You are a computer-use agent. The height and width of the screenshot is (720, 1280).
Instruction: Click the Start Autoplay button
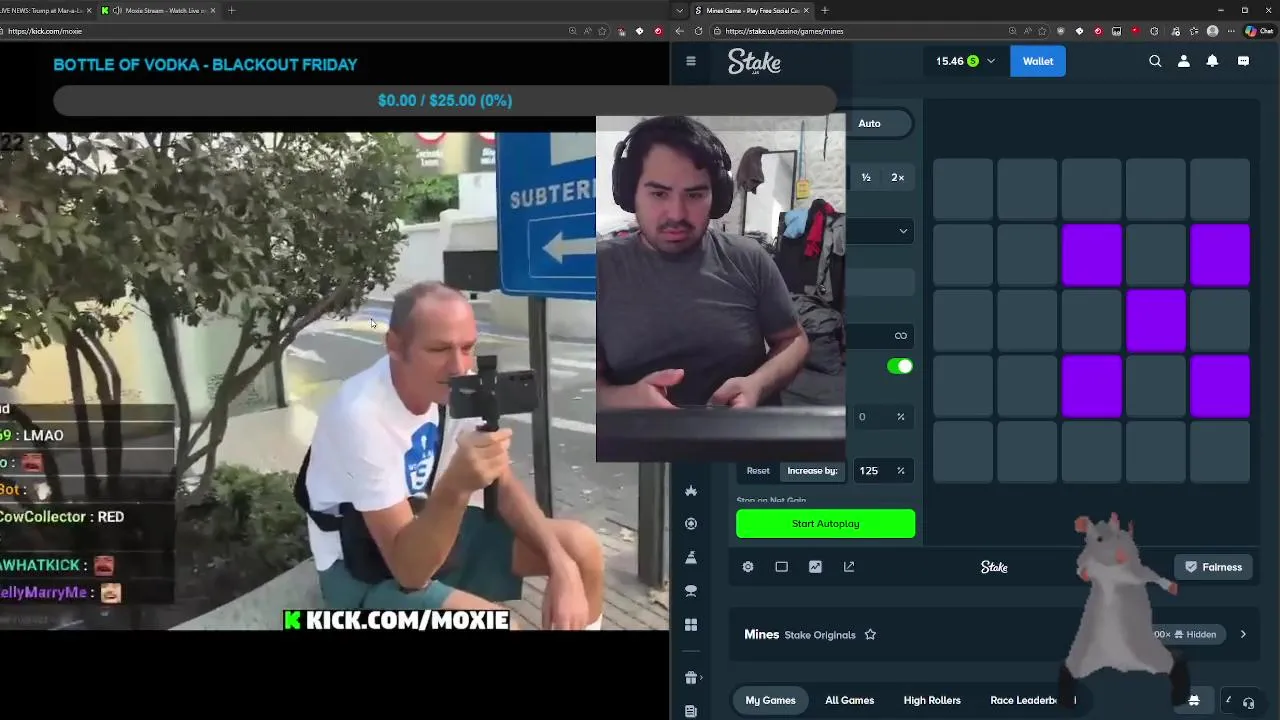click(x=825, y=524)
